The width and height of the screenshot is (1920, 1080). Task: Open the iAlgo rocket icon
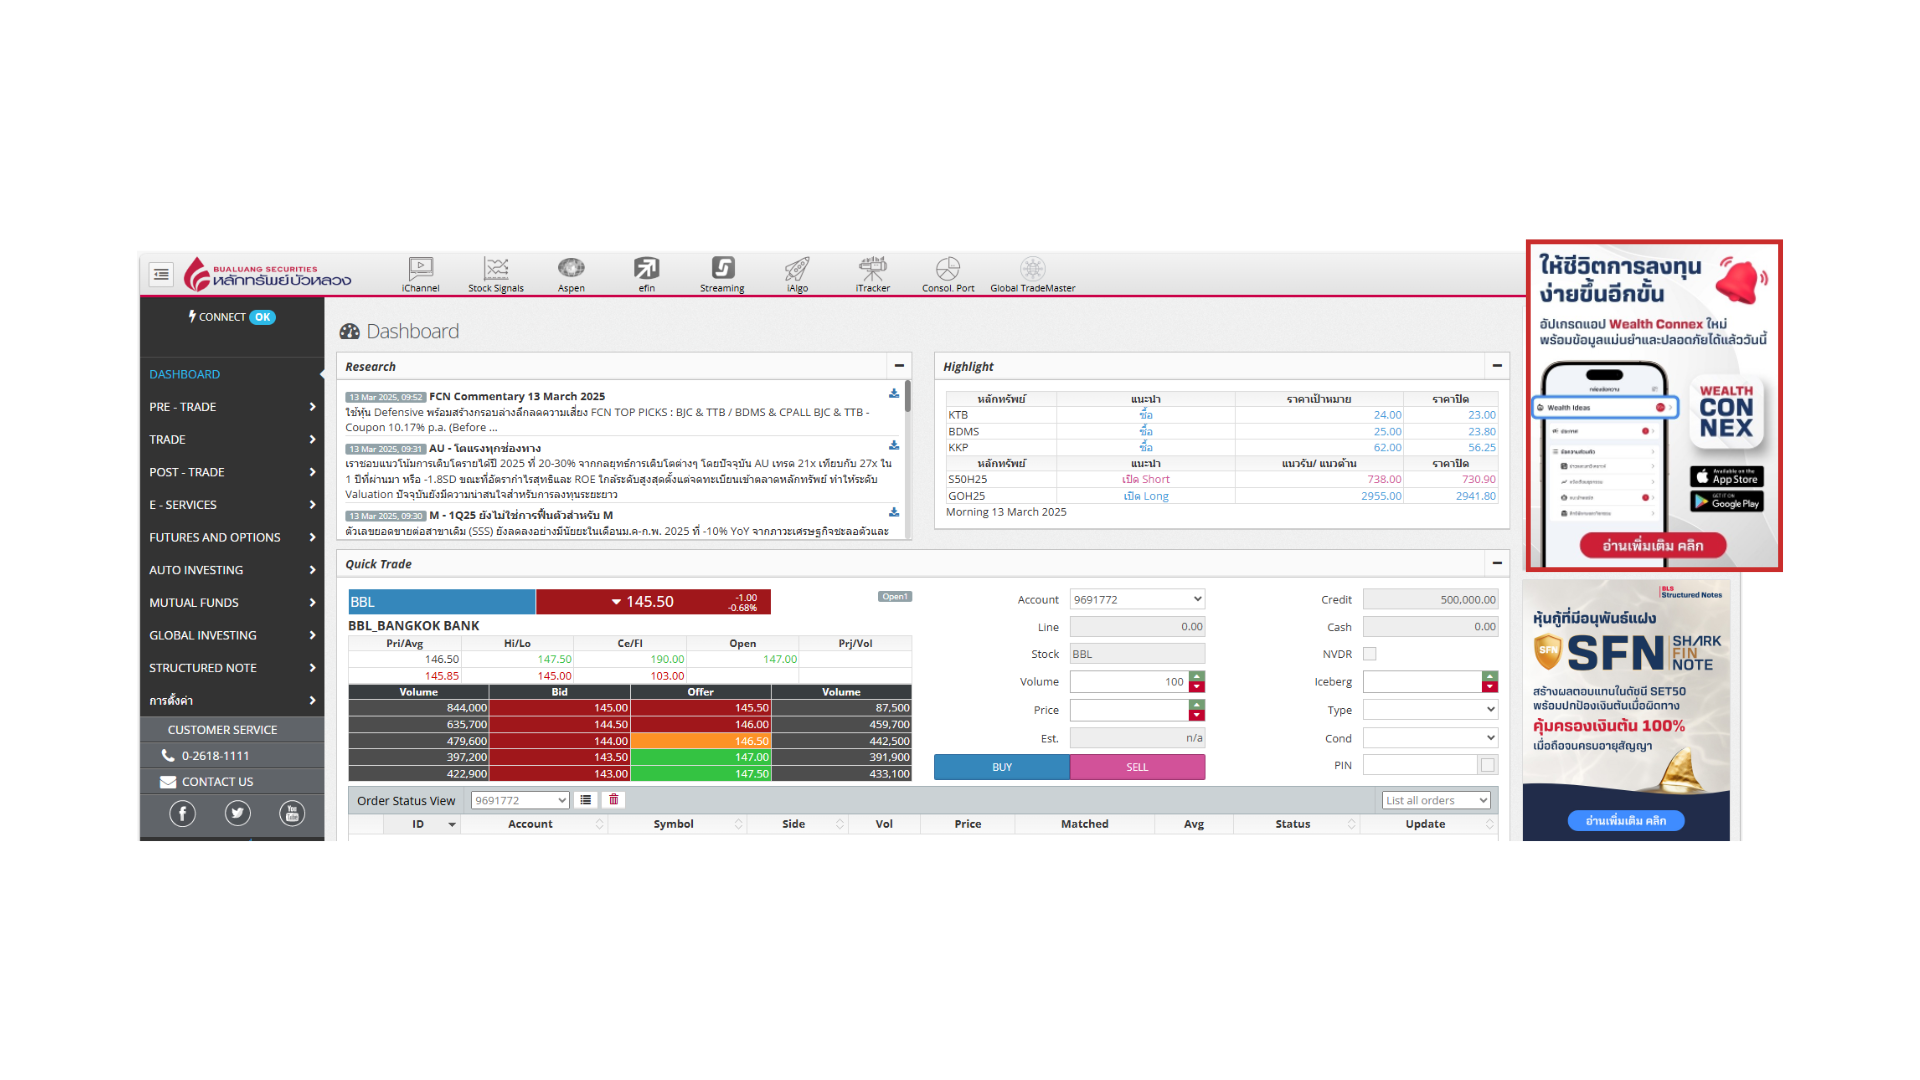pos(797,273)
